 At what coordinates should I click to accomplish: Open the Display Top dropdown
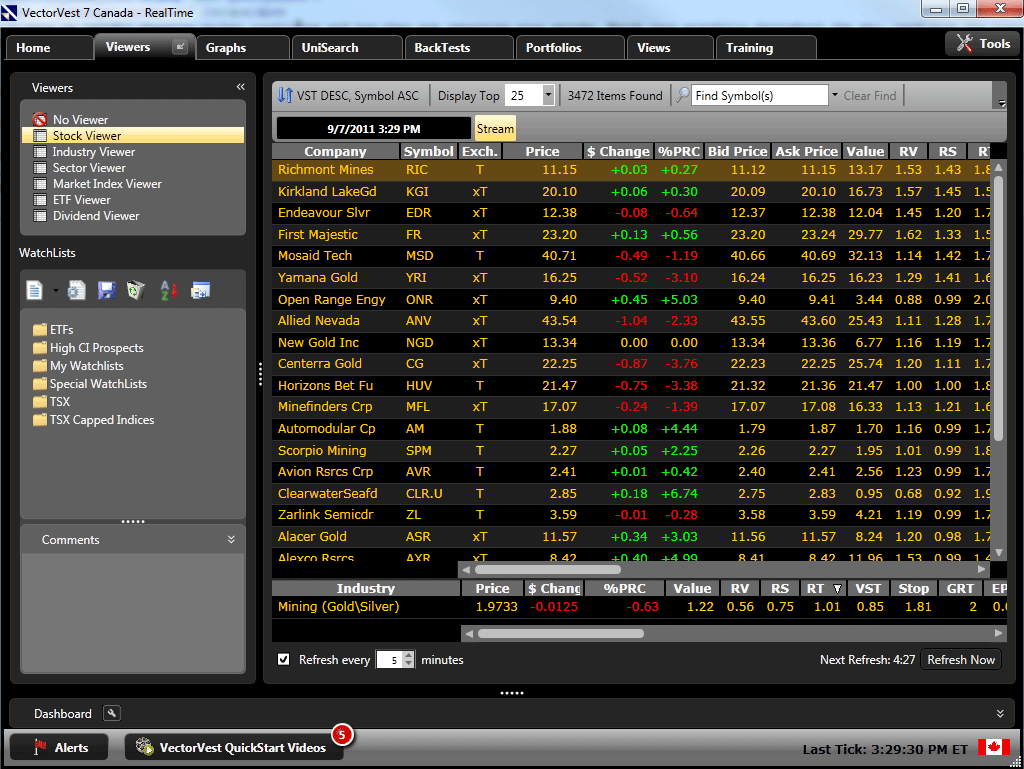[x=548, y=96]
